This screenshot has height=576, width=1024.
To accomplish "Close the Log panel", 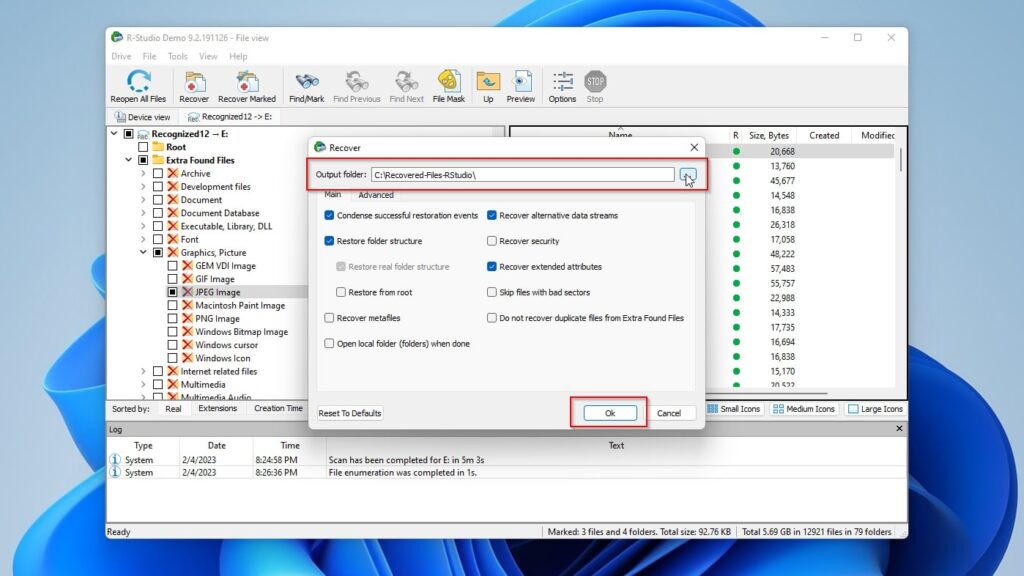I will pos(899,428).
